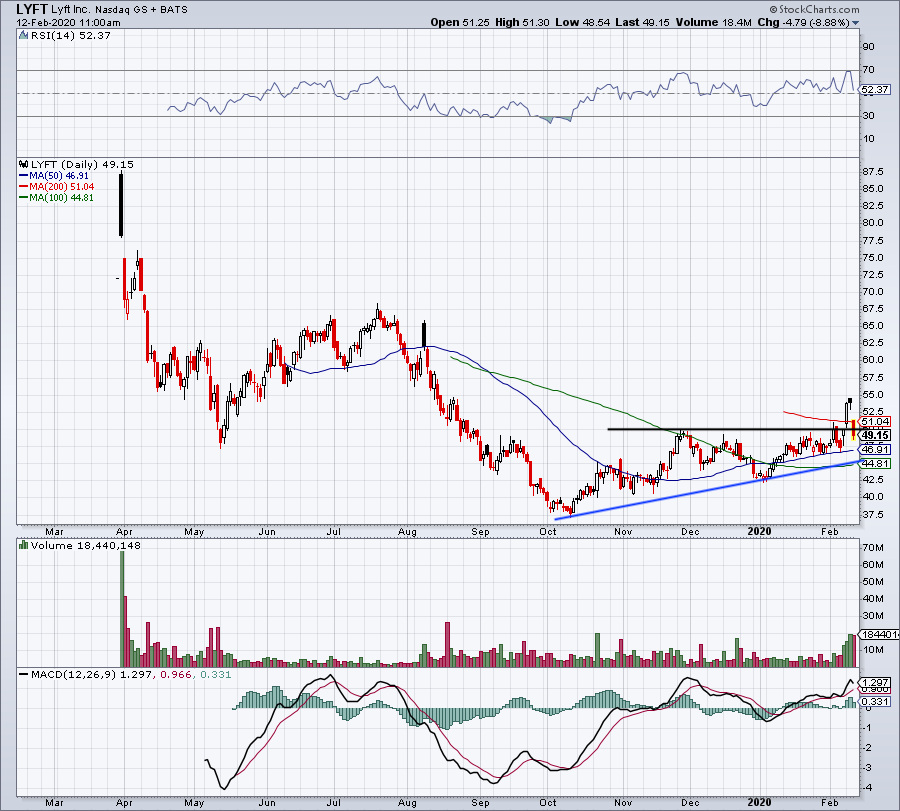Click the red MA(200) legend swatch
The width and height of the screenshot is (900, 811).
click(x=23, y=186)
